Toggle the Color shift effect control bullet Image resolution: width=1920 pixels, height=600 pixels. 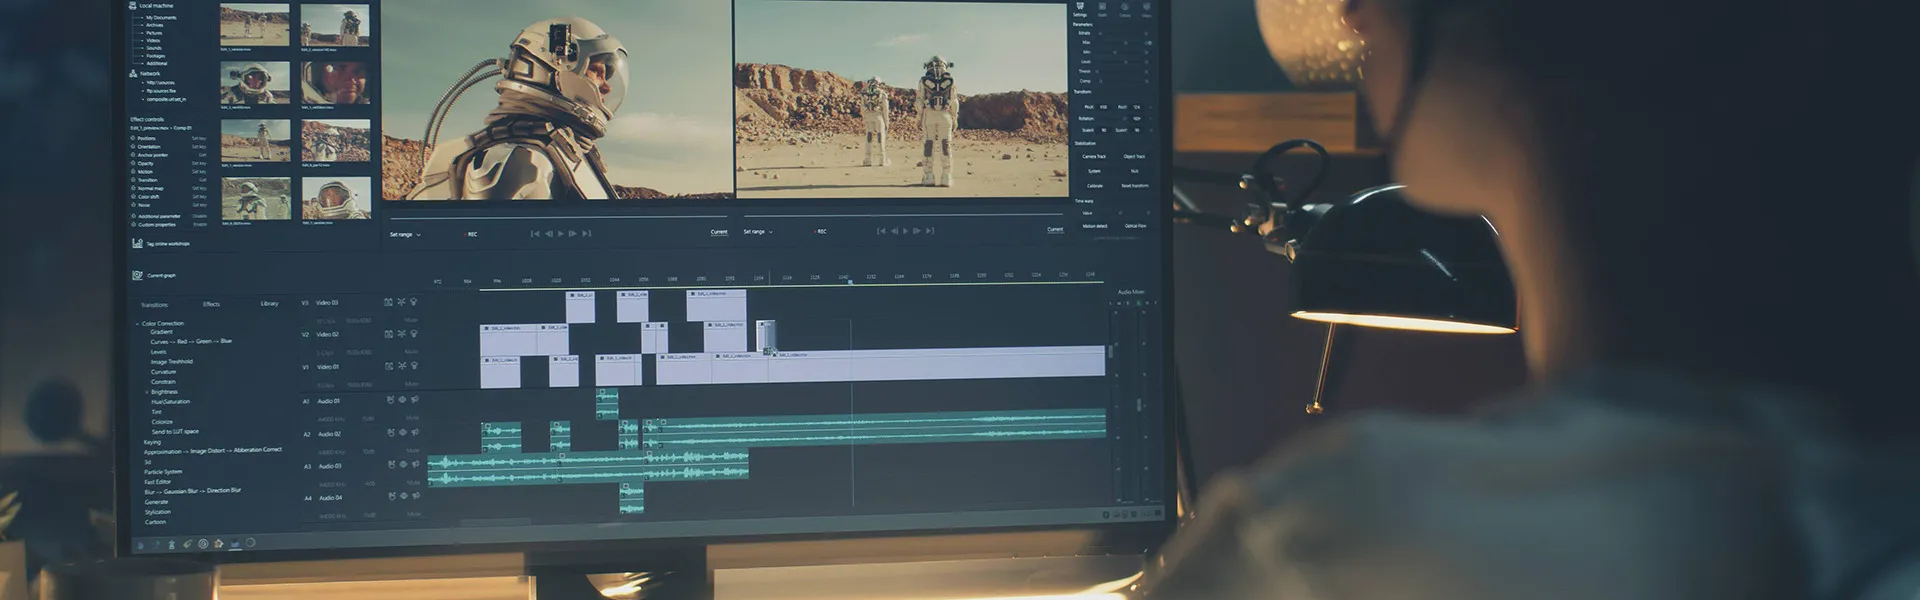(x=133, y=196)
